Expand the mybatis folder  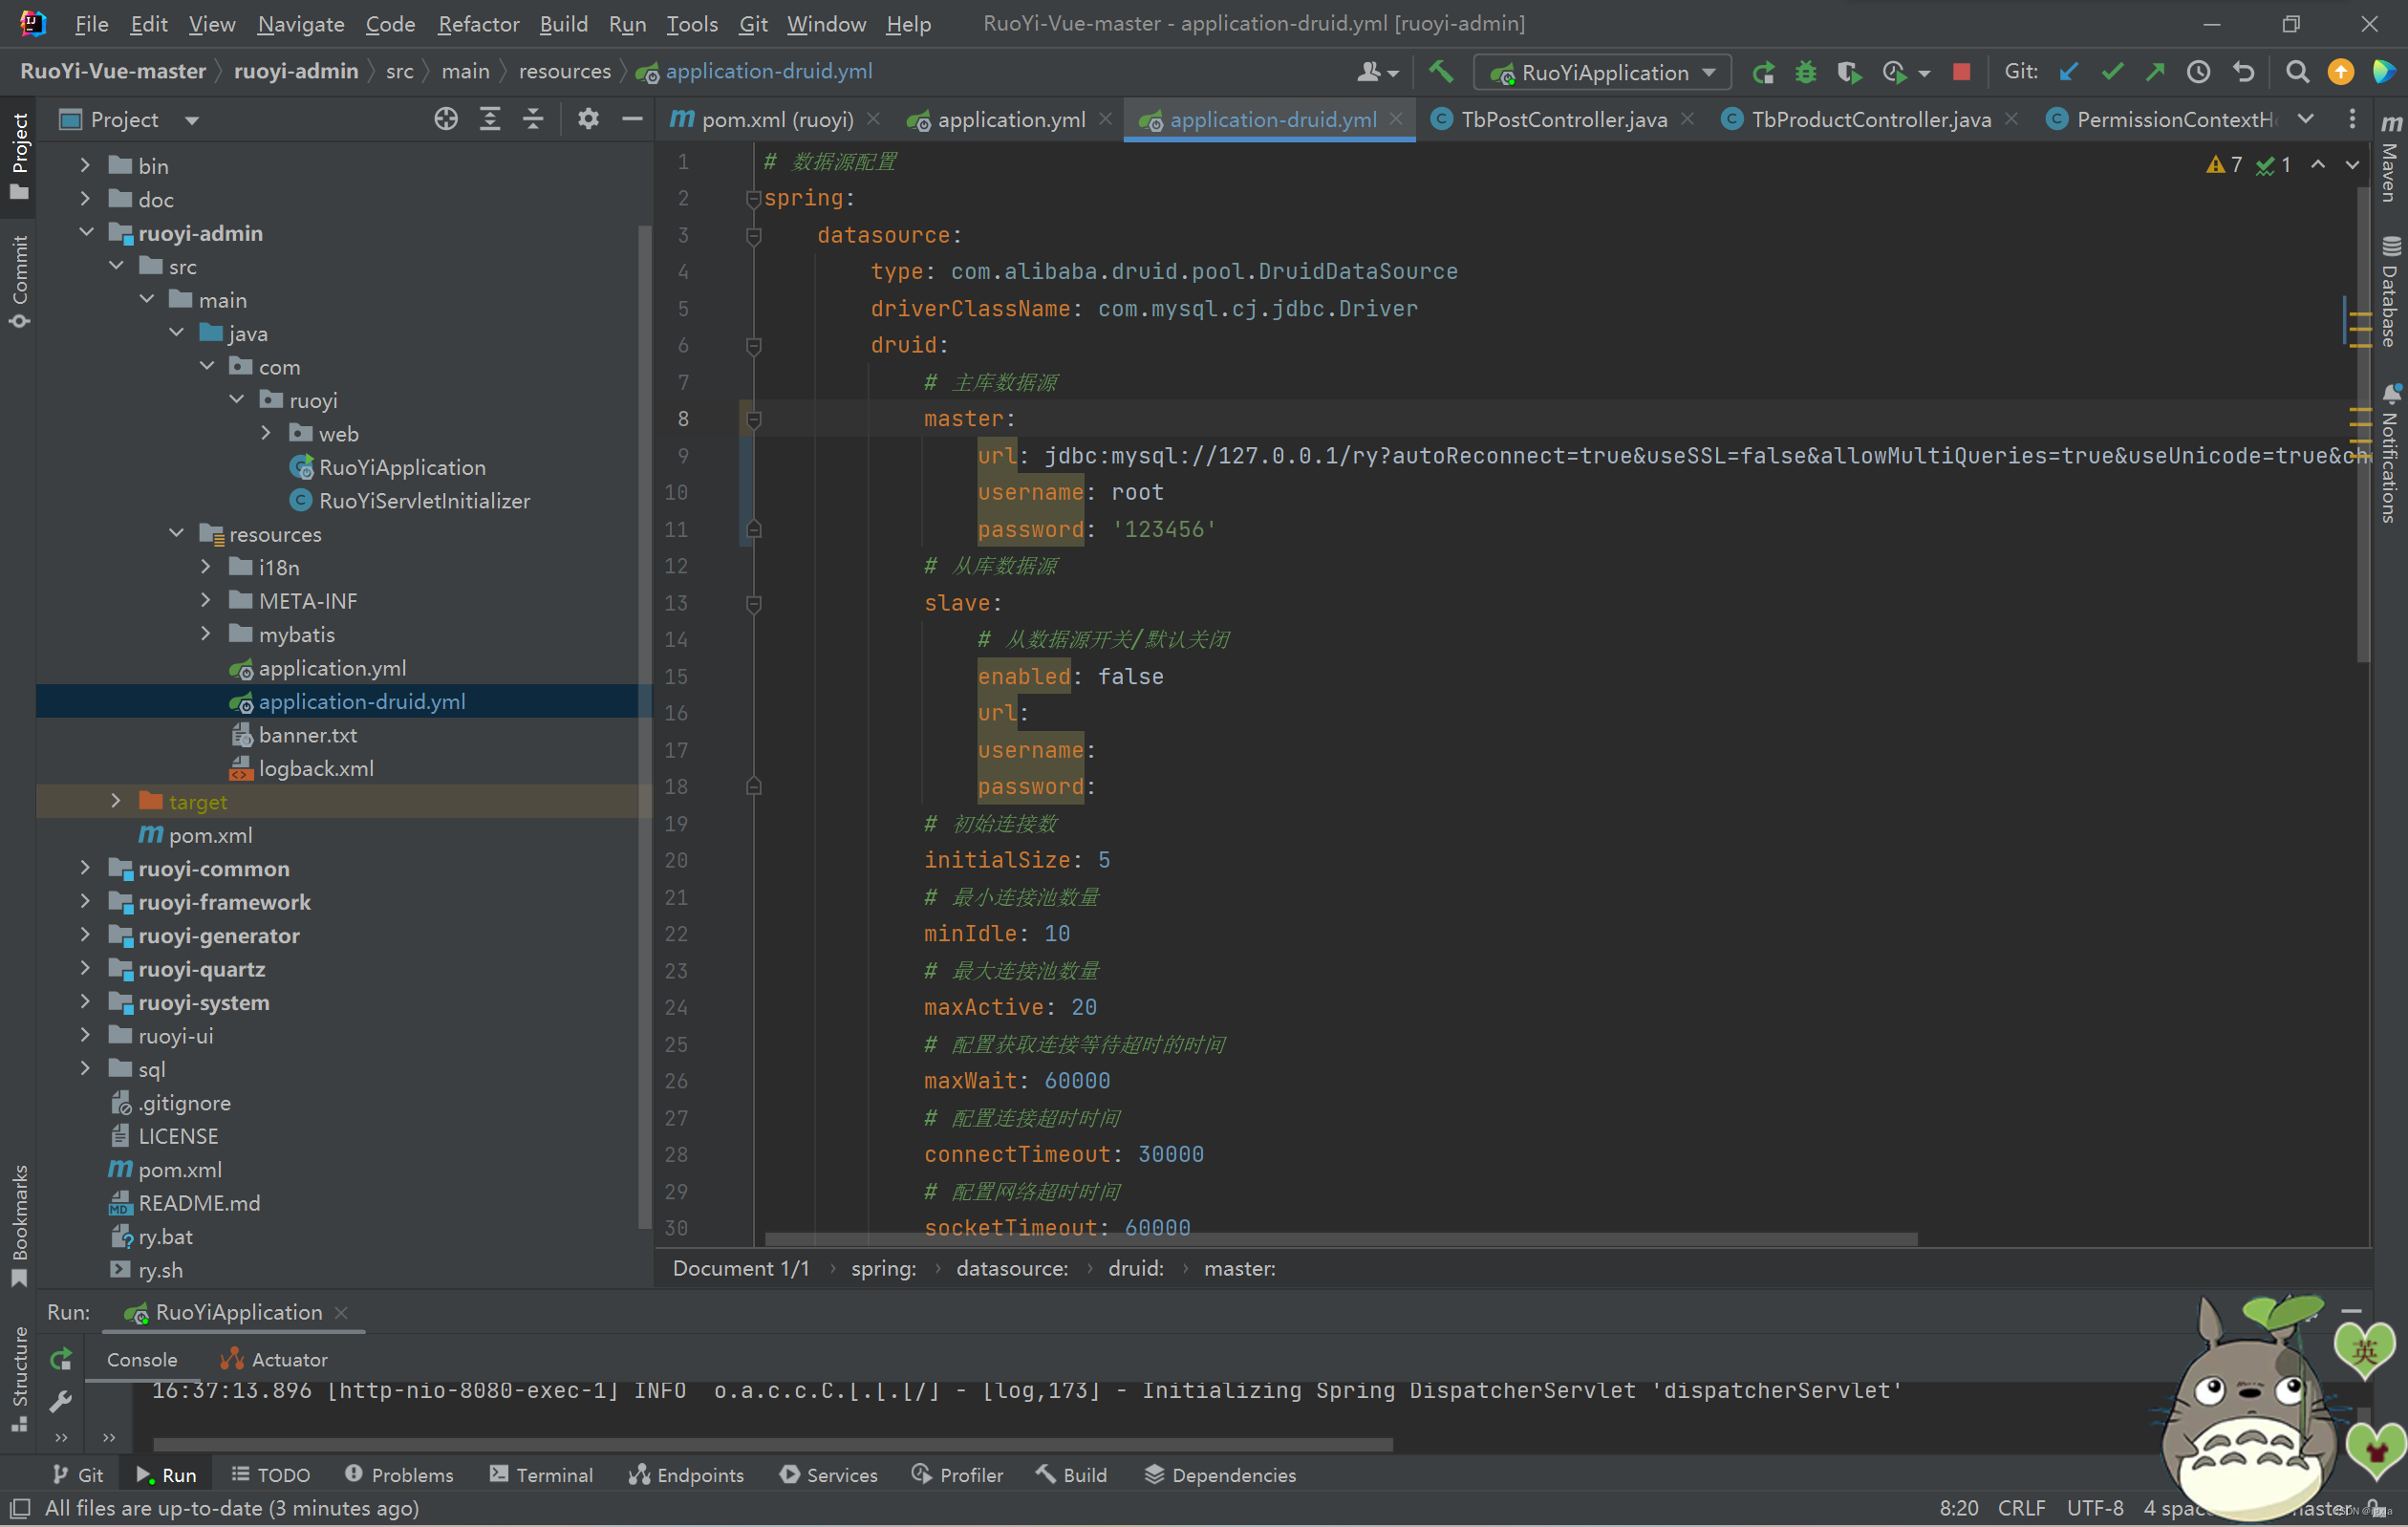(x=205, y=634)
